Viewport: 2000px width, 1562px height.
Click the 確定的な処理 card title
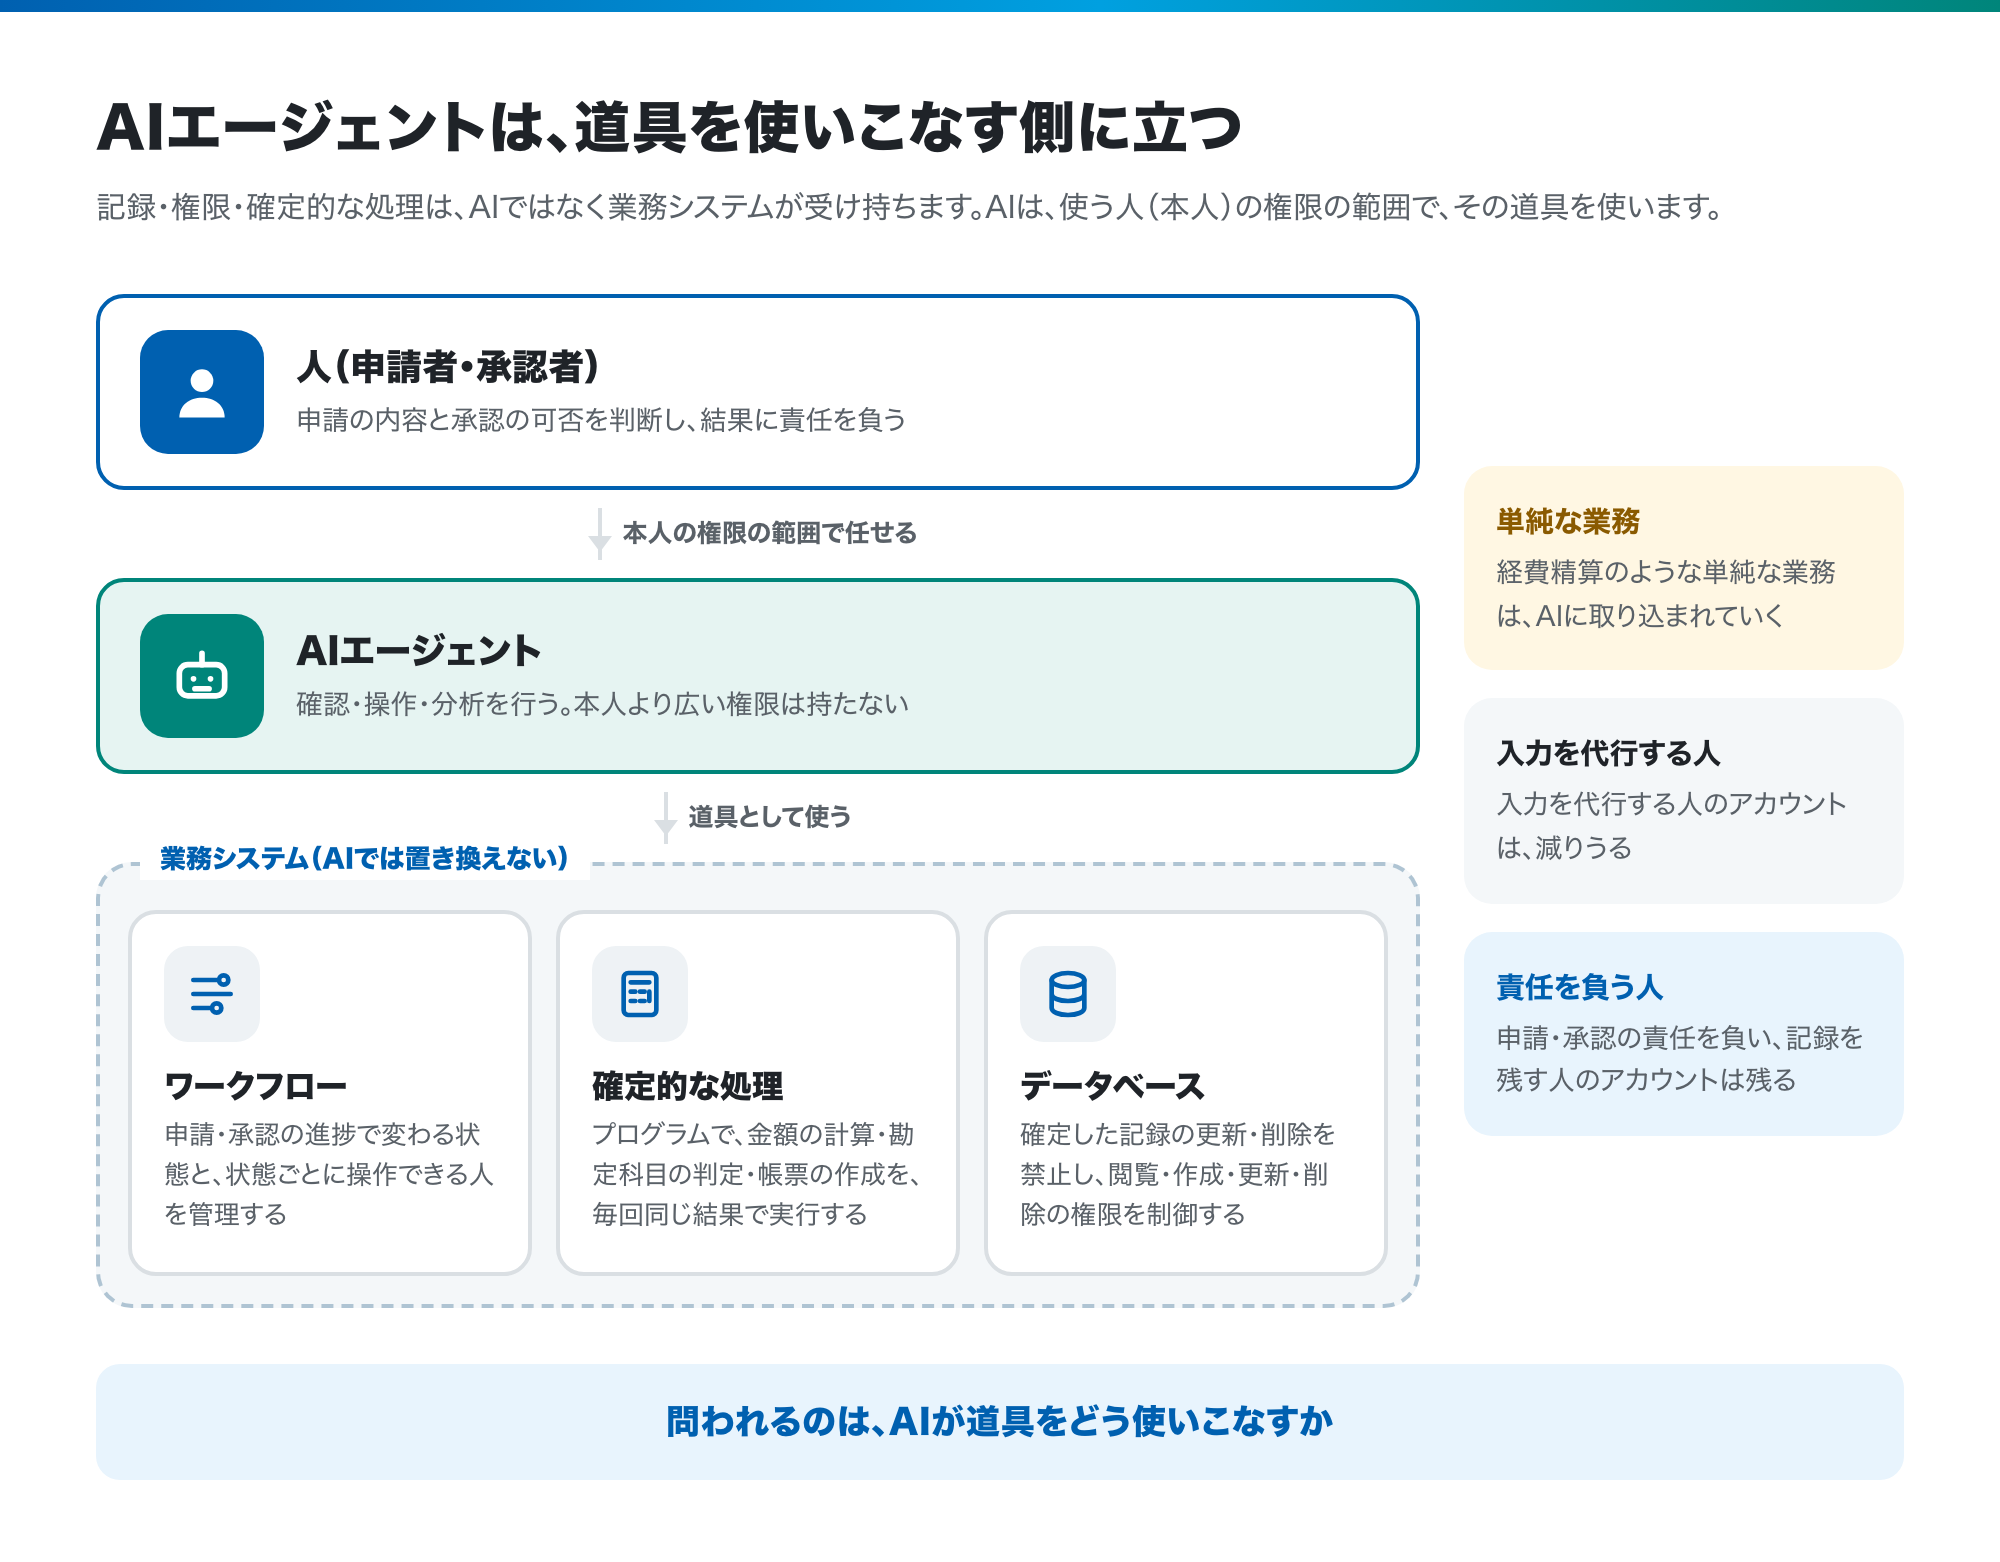click(x=688, y=1086)
